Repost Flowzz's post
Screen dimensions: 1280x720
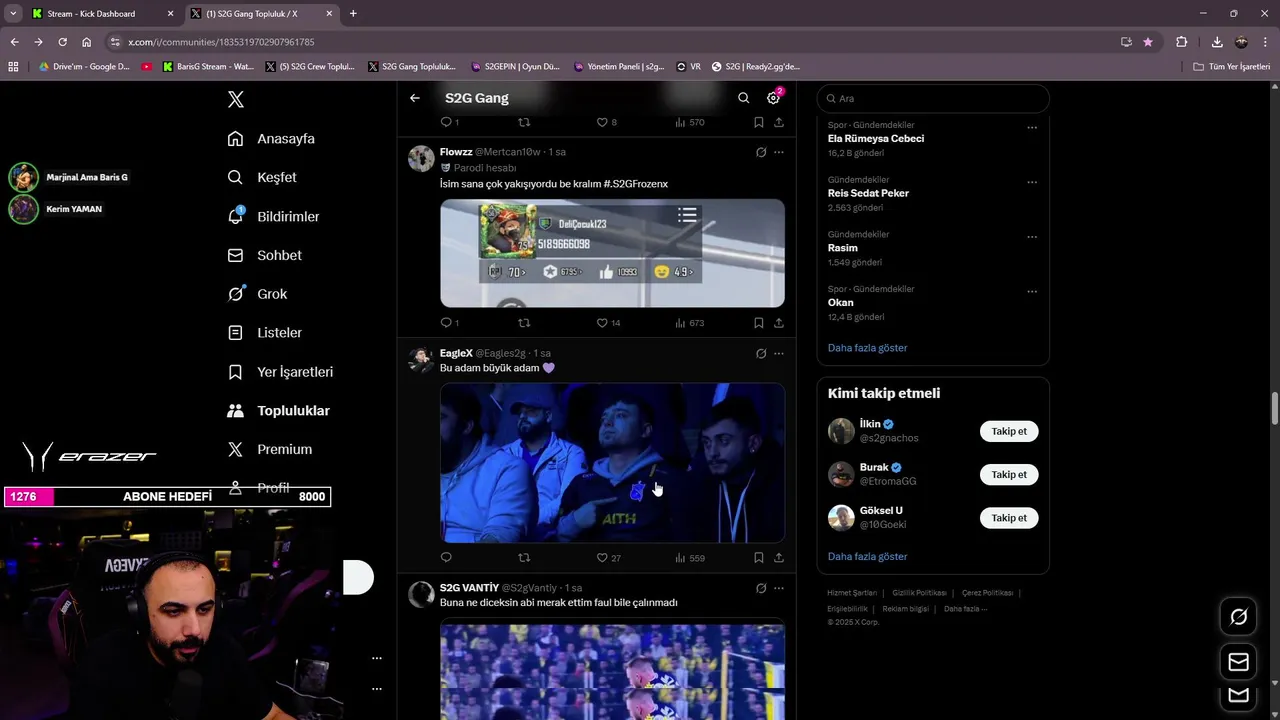(524, 323)
